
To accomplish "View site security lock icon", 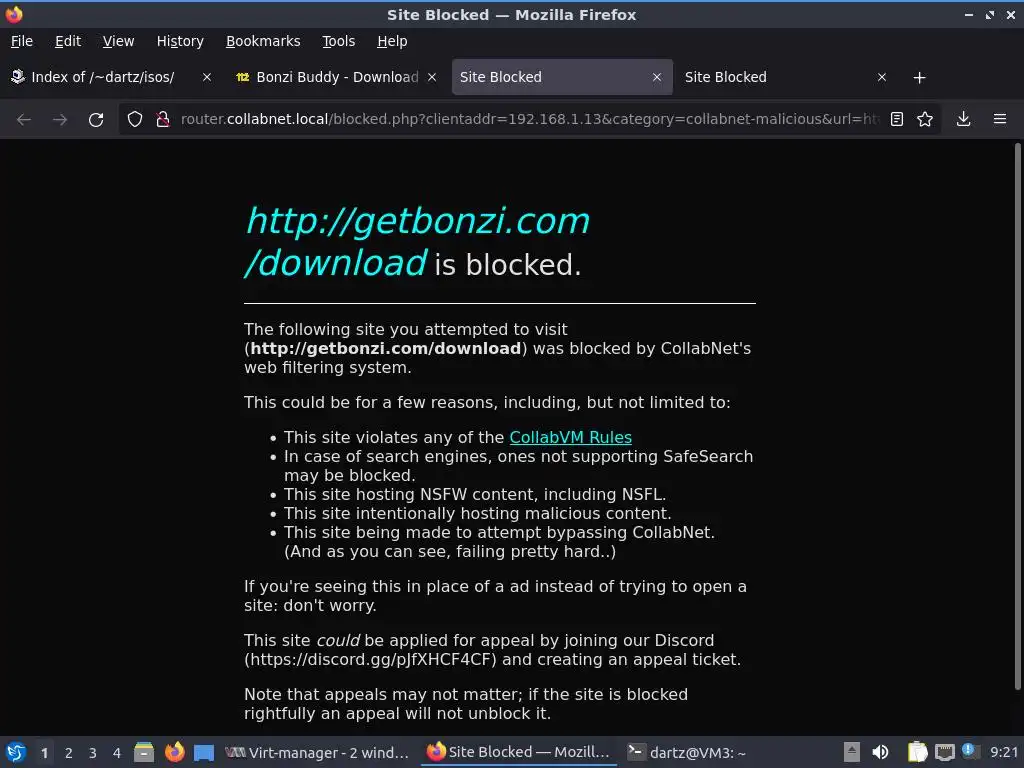I will (x=163, y=120).
